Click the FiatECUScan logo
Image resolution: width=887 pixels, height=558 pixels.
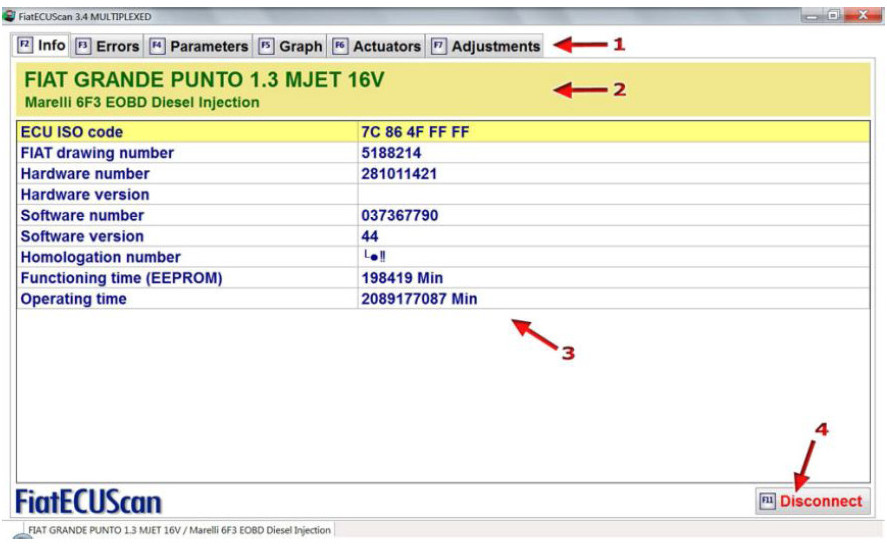[x=89, y=503]
